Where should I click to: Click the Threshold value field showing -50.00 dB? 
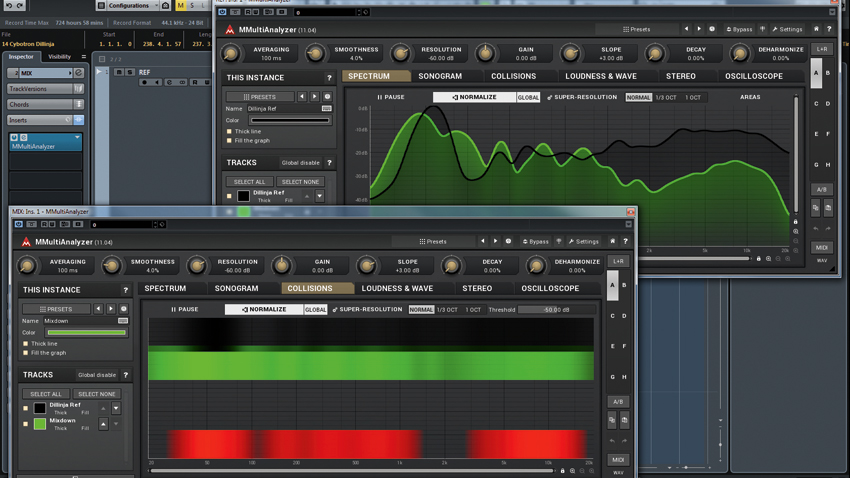point(556,309)
